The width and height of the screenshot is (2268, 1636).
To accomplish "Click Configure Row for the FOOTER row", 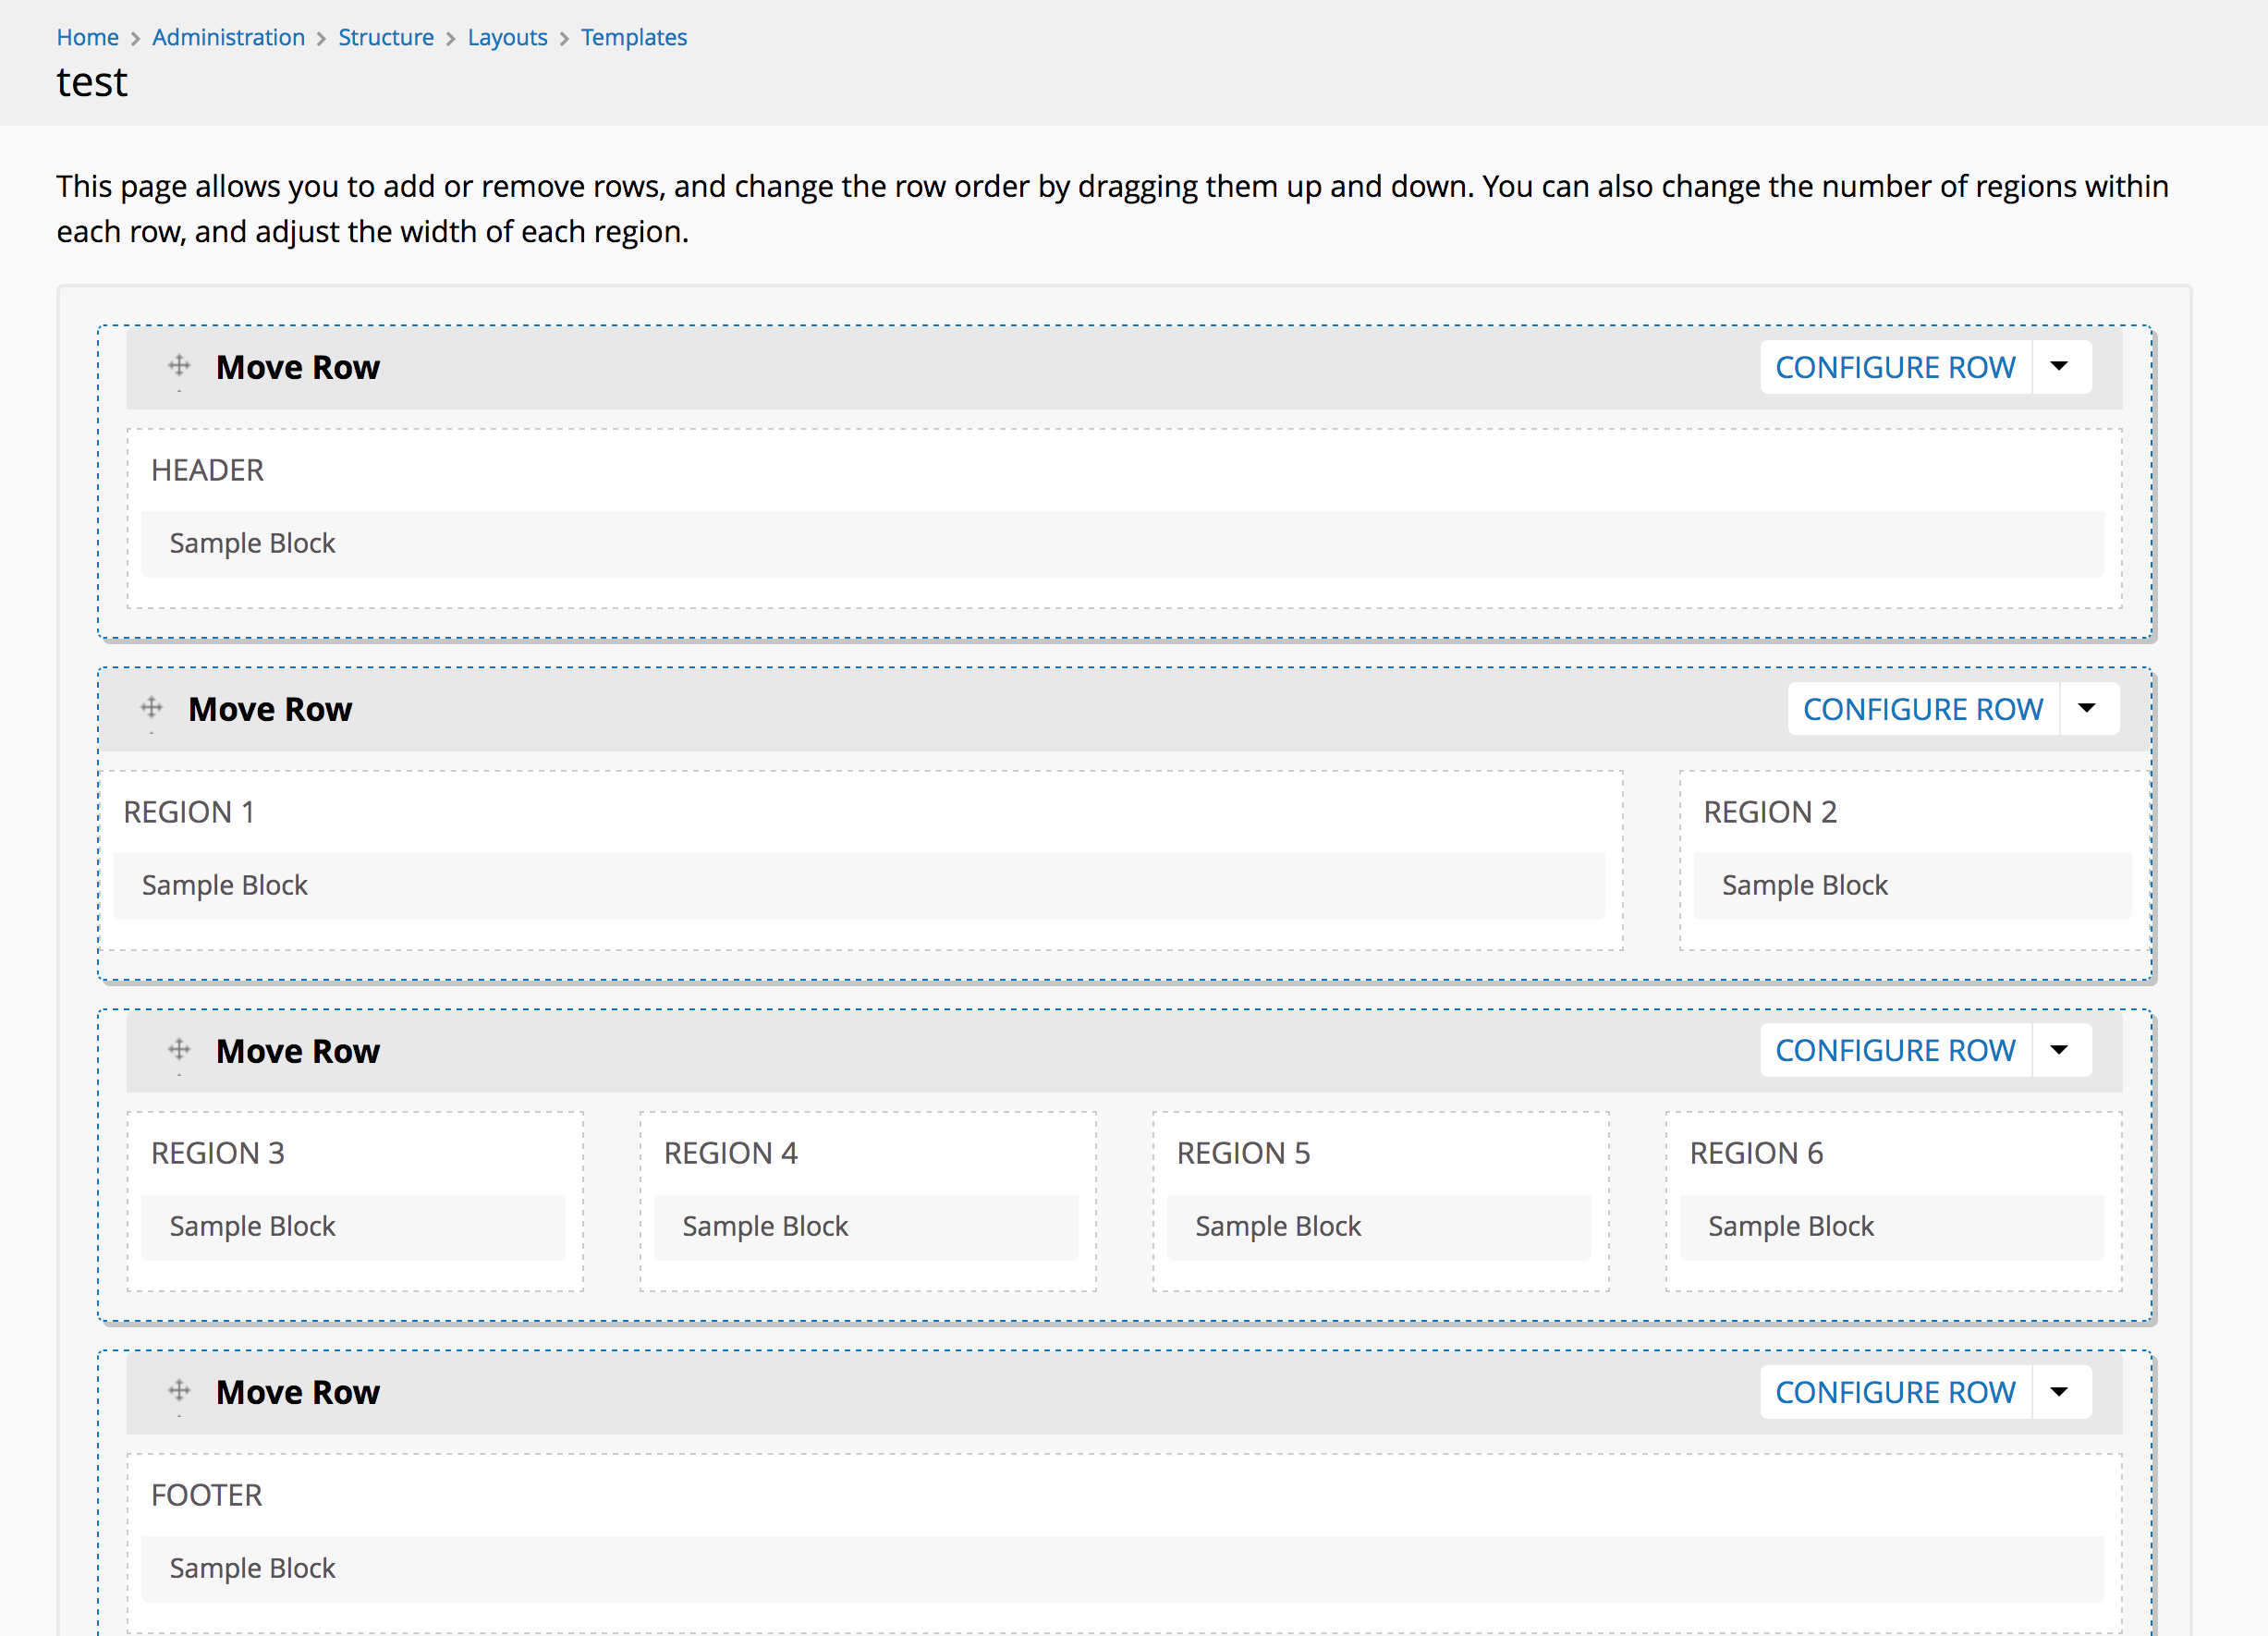I will [x=1895, y=1391].
